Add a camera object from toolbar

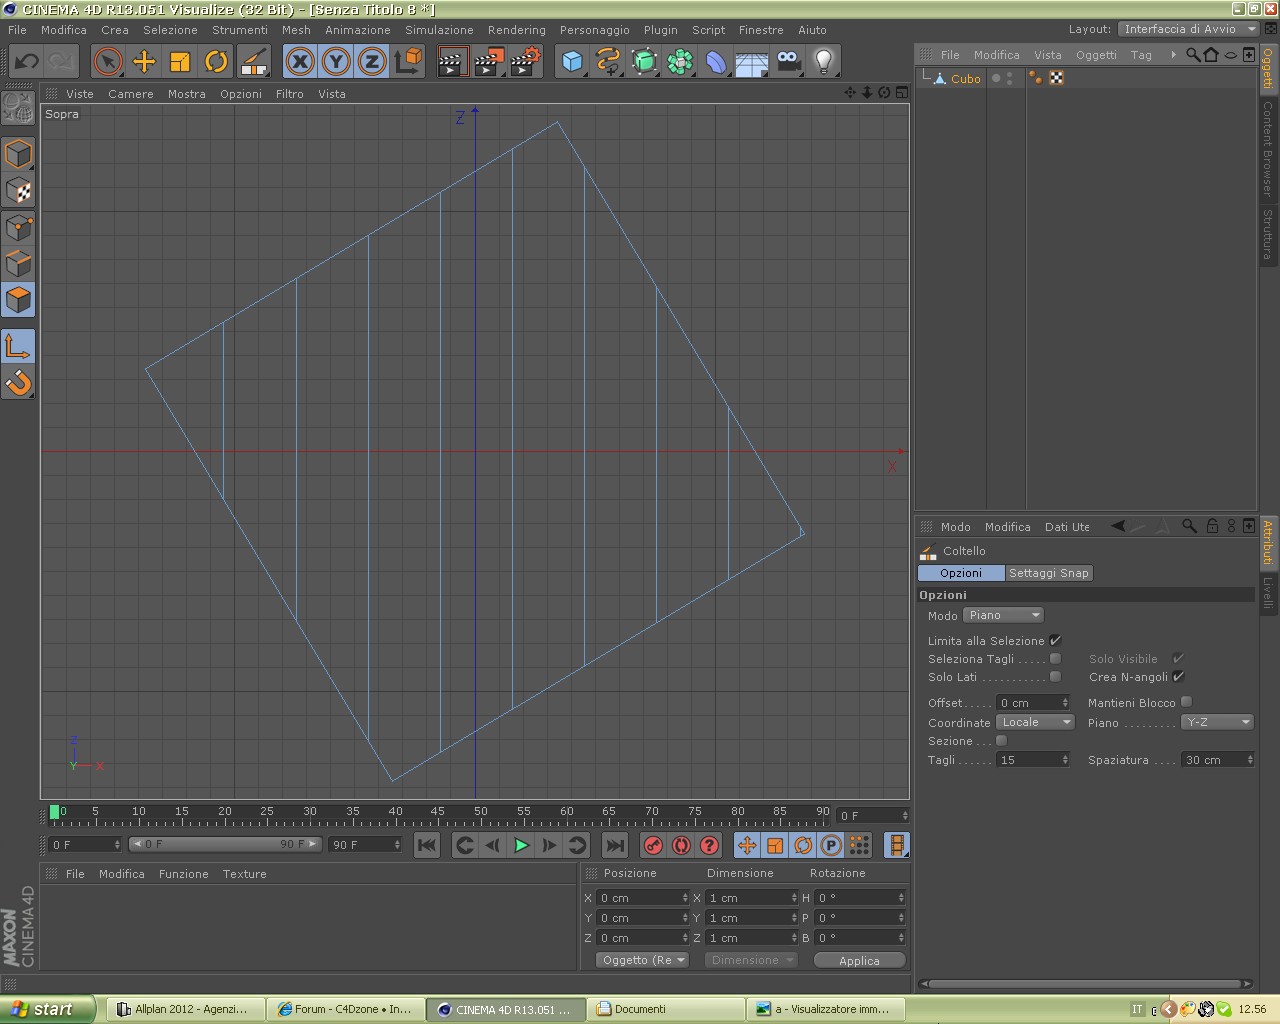pos(788,62)
